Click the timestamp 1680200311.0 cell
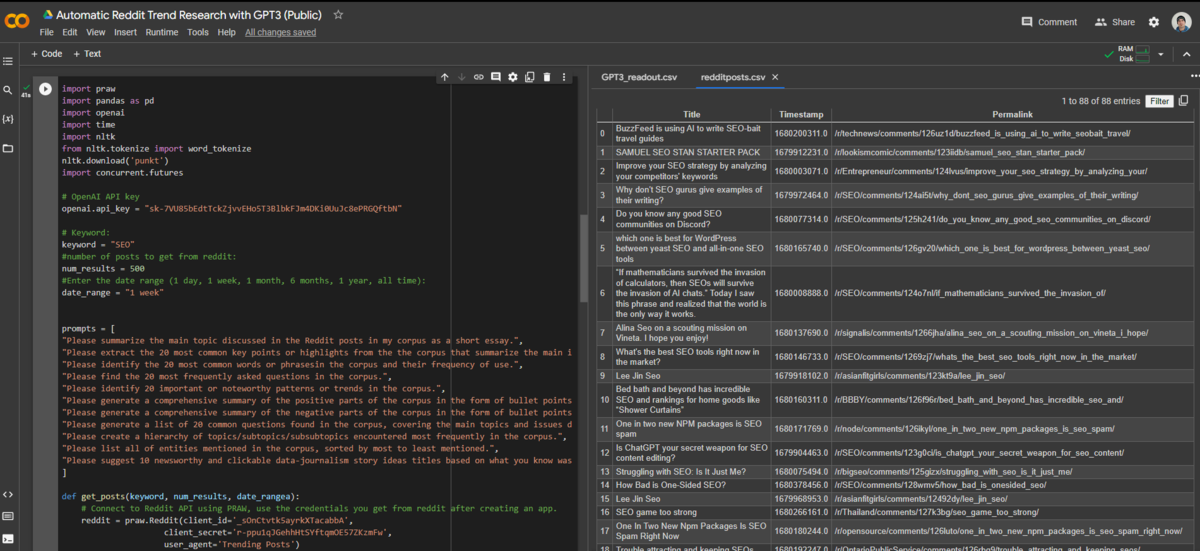This screenshot has height=551, width=1200. click(801, 133)
